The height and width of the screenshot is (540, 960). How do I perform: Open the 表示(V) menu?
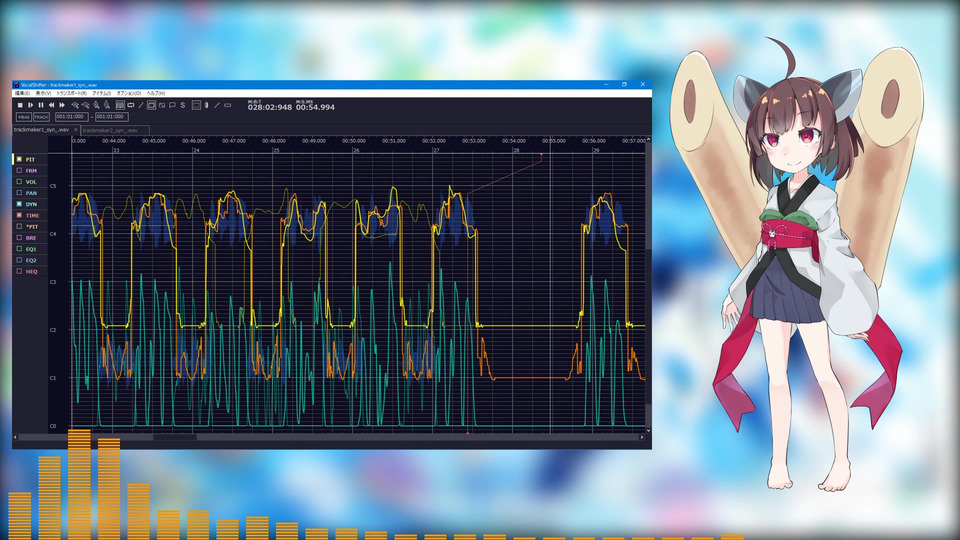(x=43, y=94)
